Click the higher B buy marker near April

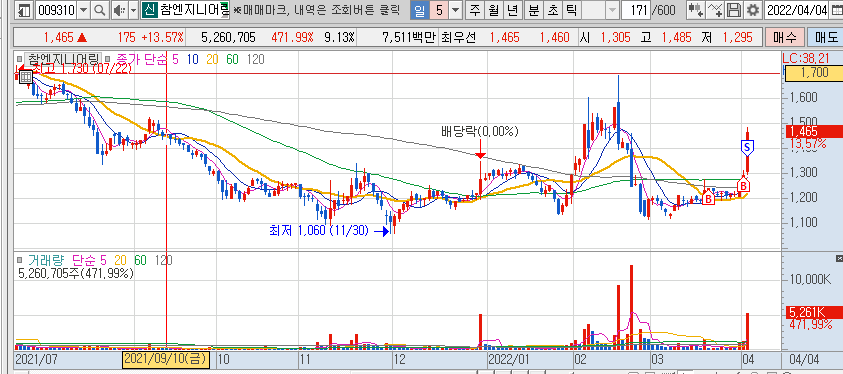[x=744, y=186]
